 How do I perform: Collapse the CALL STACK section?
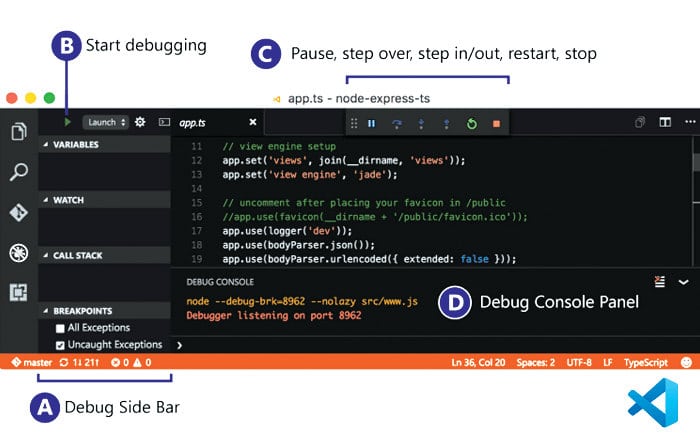tap(104, 255)
